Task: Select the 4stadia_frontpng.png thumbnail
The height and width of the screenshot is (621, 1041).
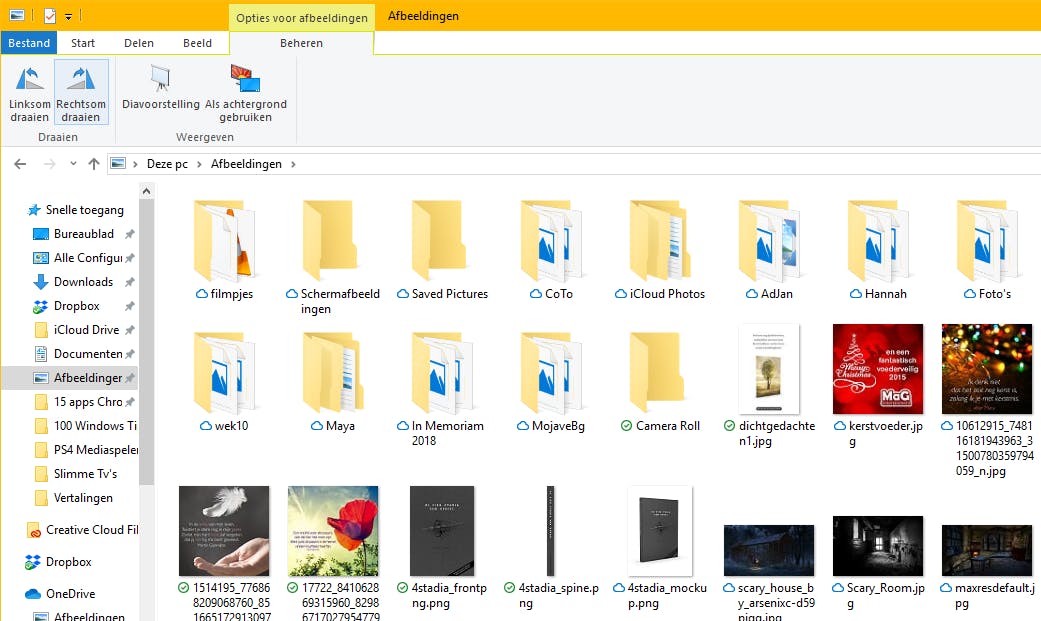Action: 441,531
